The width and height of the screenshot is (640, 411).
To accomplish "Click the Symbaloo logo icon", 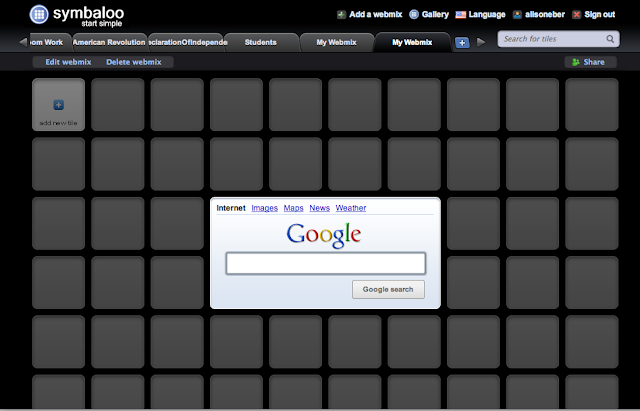I will click(39, 14).
